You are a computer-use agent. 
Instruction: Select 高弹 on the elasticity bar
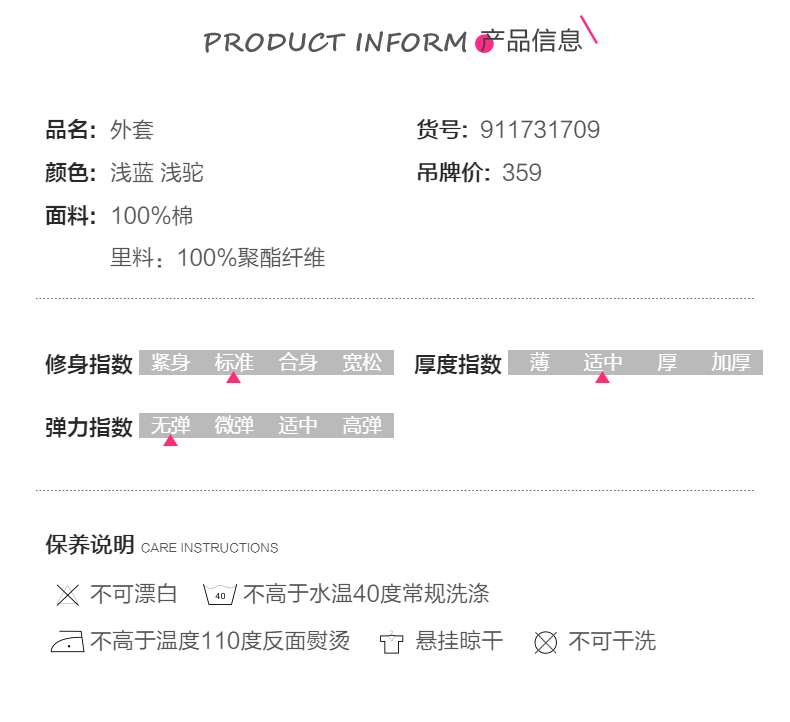[x=362, y=425]
